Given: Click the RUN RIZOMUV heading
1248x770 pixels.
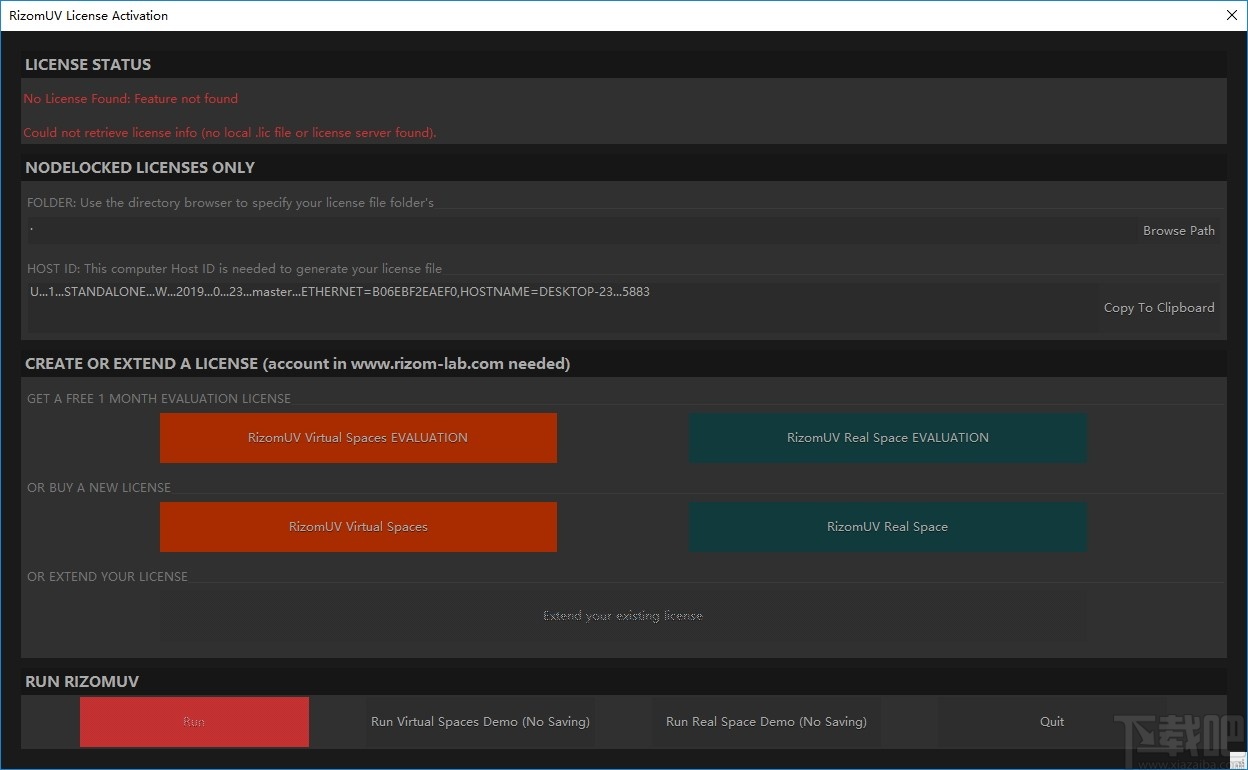Looking at the screenshot, I should coord(82,682).
